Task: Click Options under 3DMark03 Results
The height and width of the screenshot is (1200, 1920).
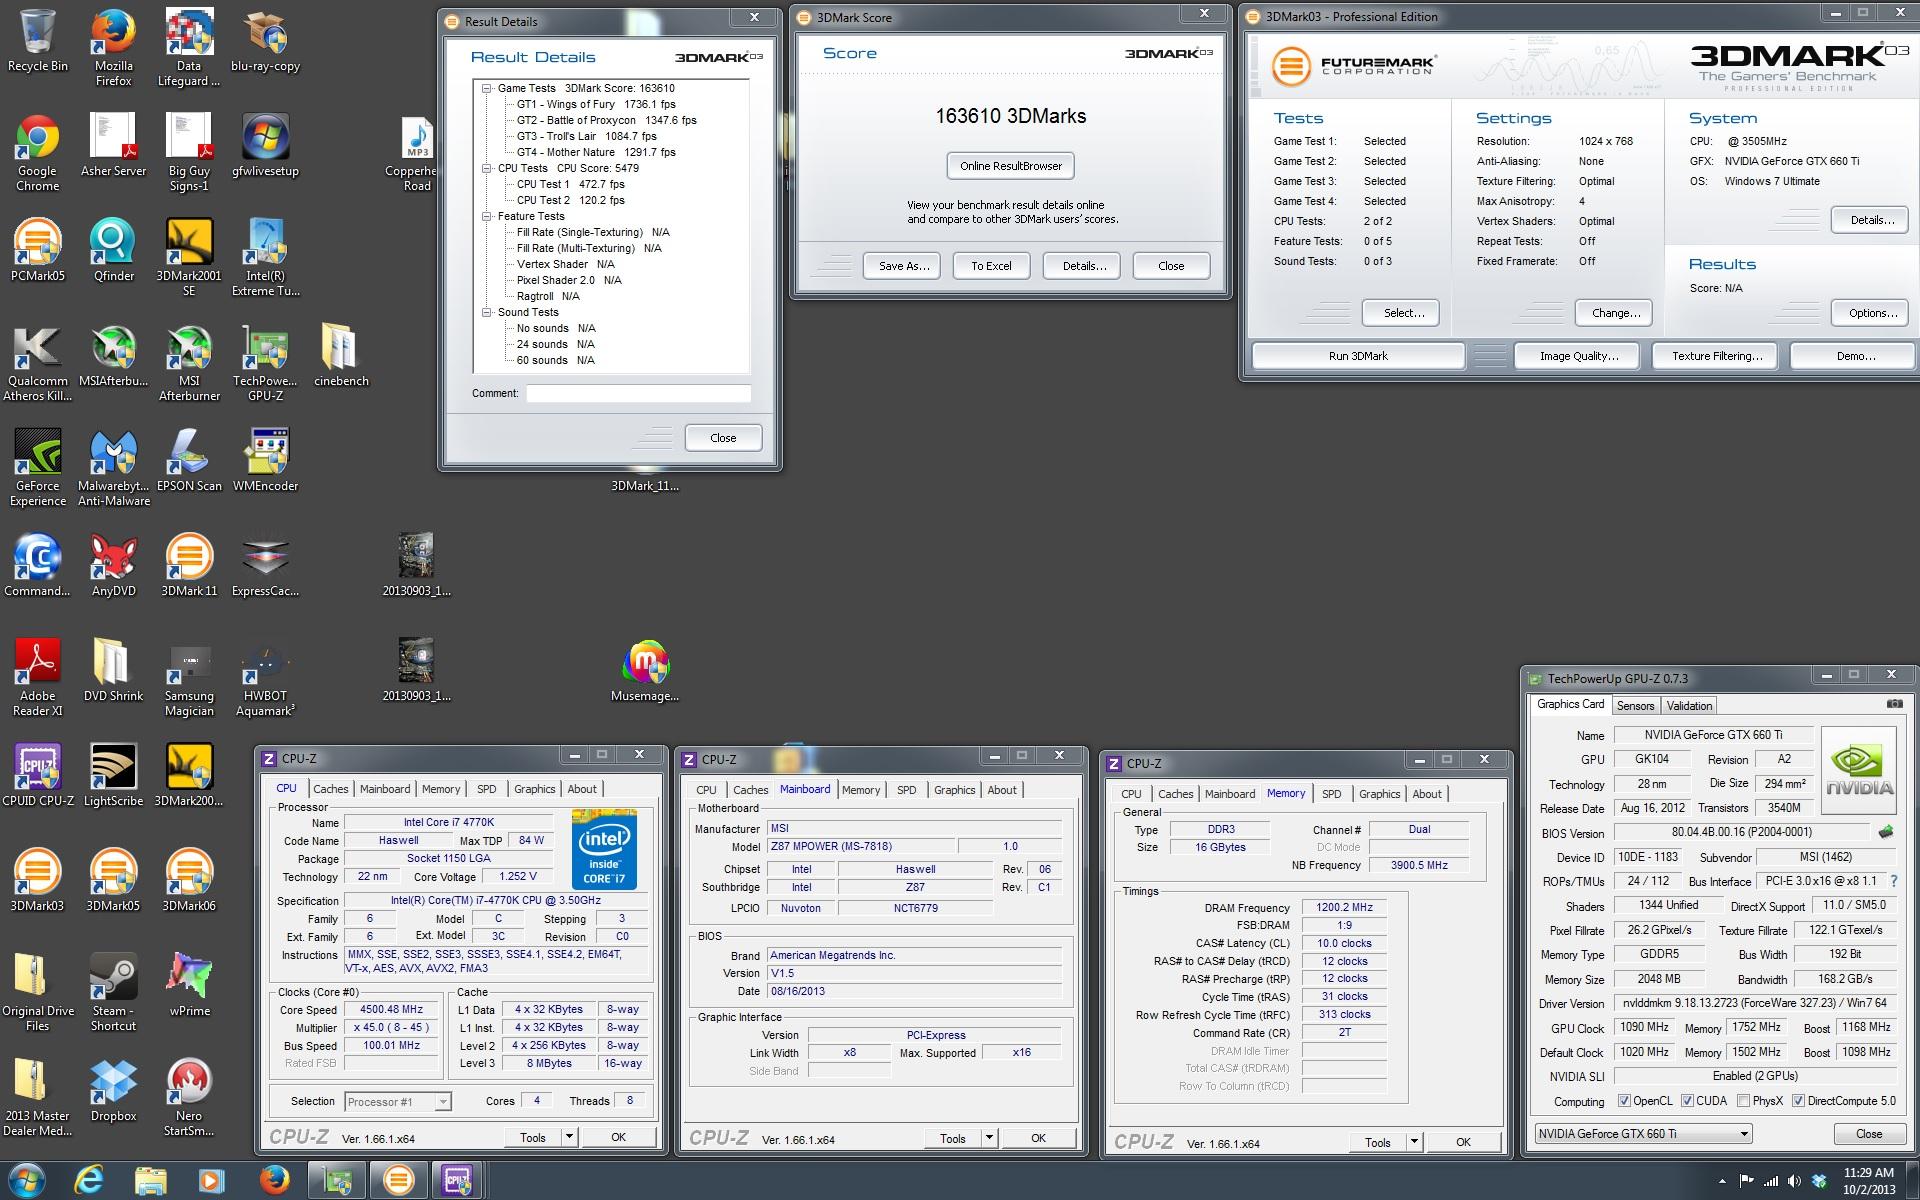Action: tap(1872, 313)
